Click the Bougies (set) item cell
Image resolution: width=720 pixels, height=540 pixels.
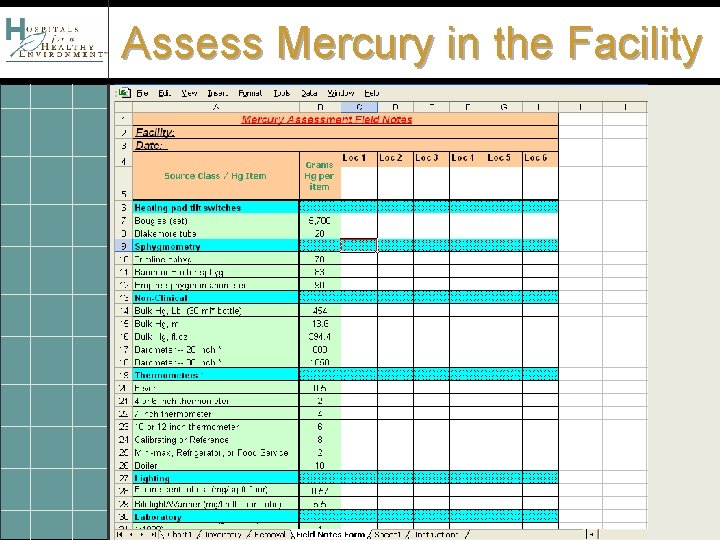tap(216, 220)
